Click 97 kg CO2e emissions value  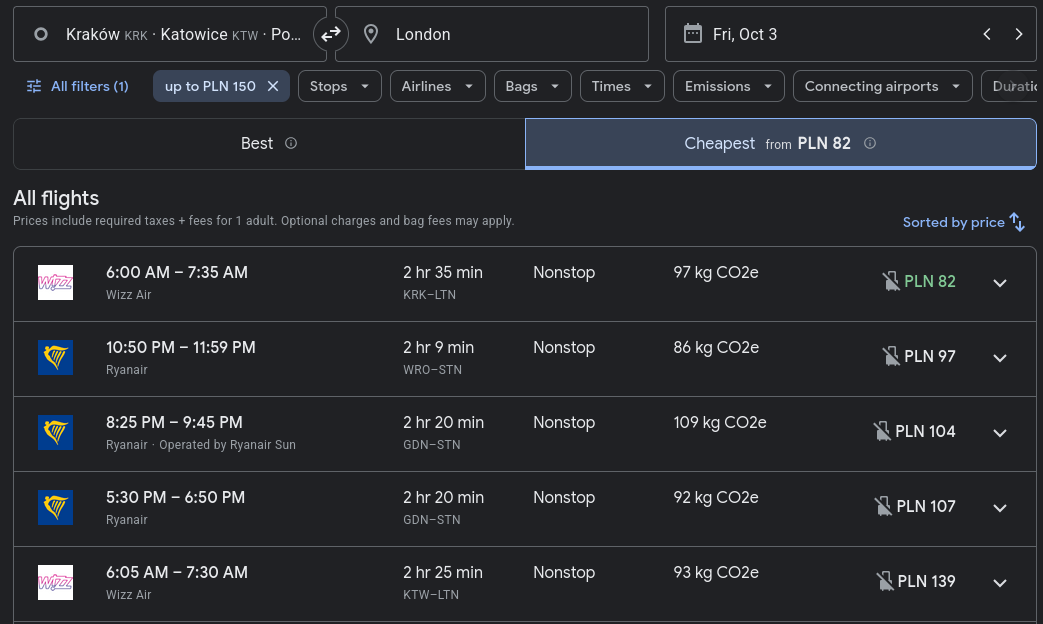tap(716, 273)
